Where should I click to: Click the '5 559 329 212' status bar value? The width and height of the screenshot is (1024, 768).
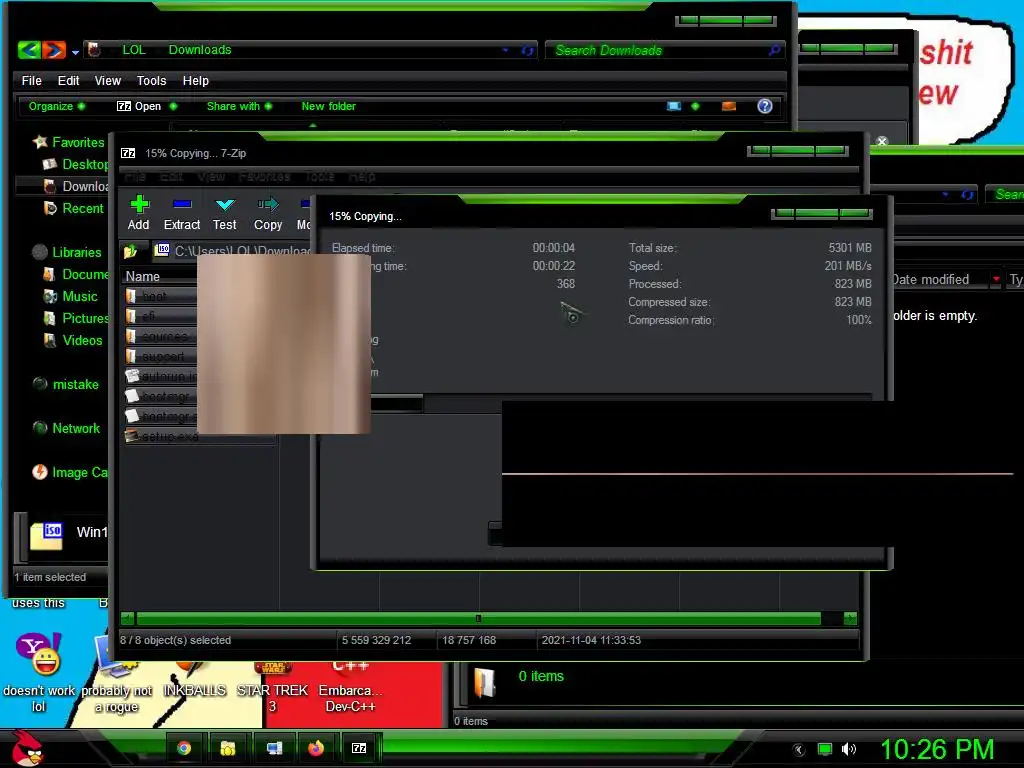tap(377, 640)
